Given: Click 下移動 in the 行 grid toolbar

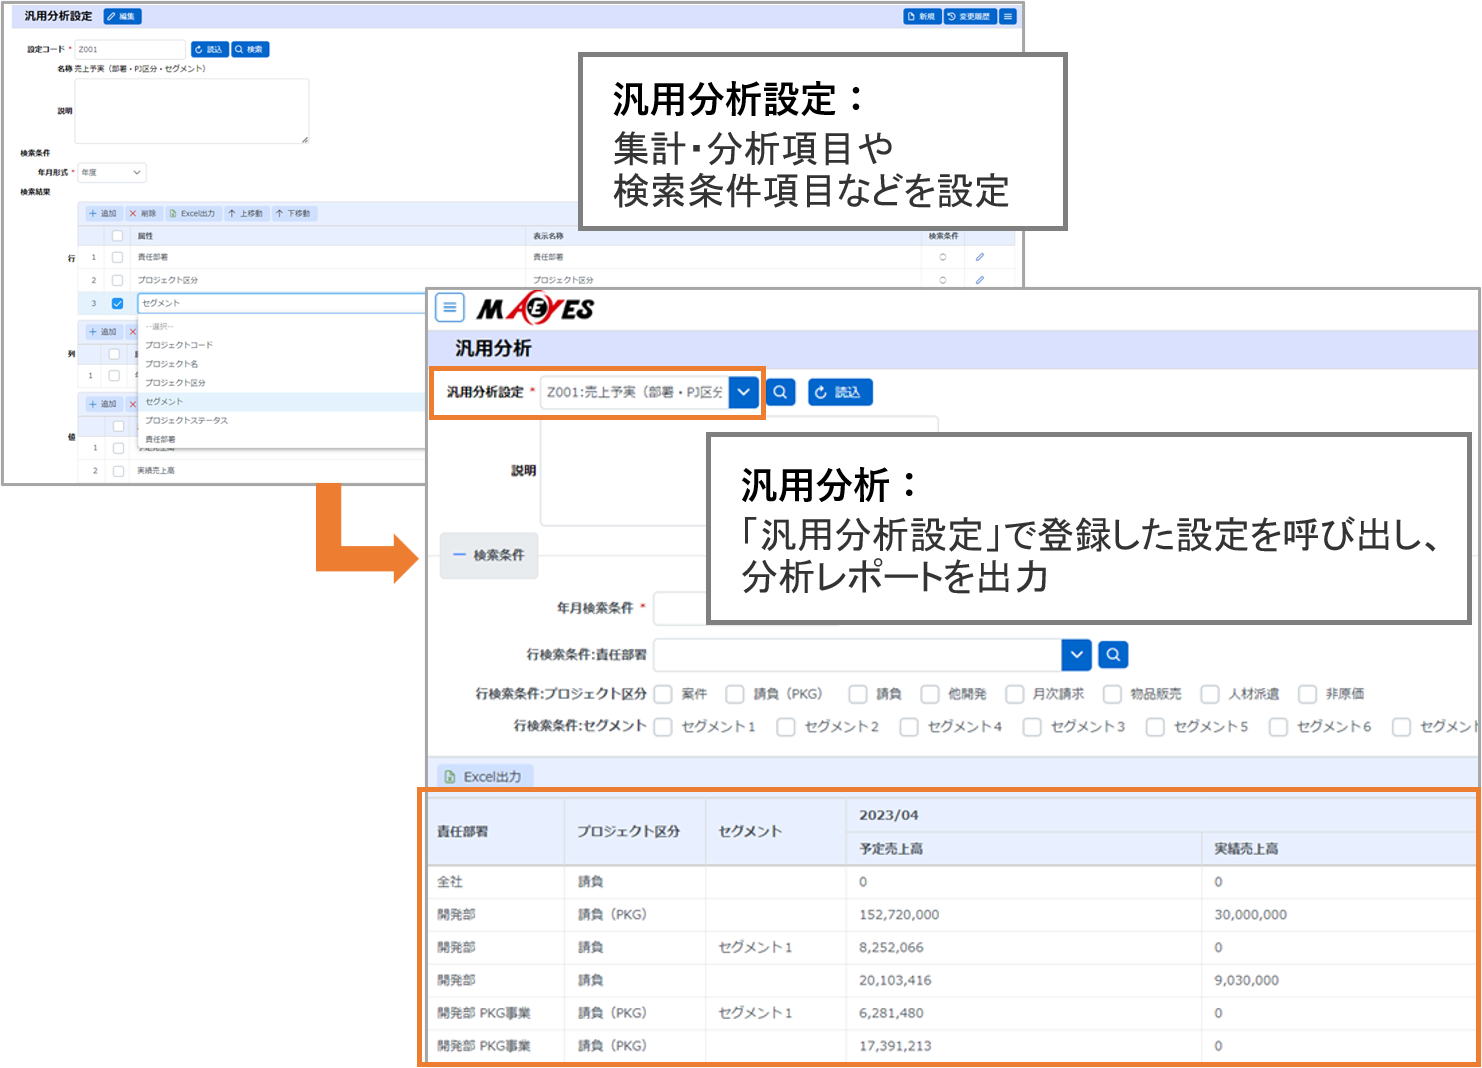Looking at the screenshot, I should pos(294,213).
